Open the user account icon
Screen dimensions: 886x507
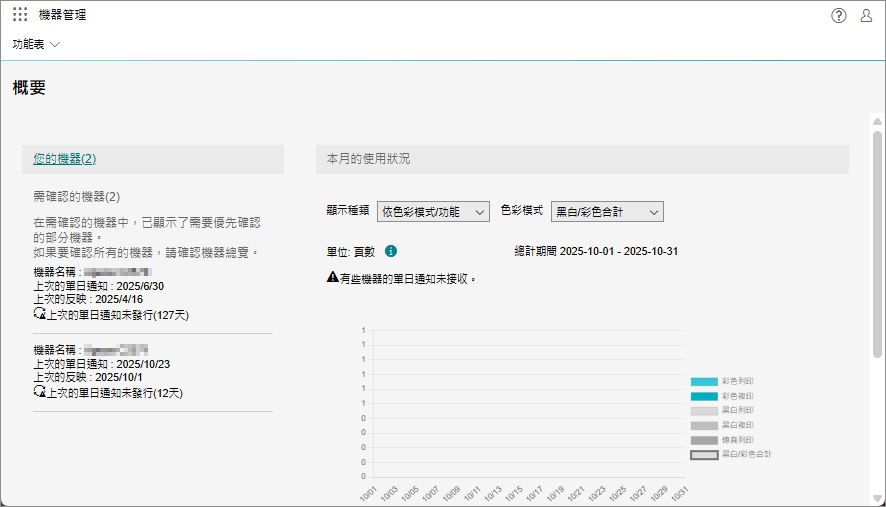[867, 15]
